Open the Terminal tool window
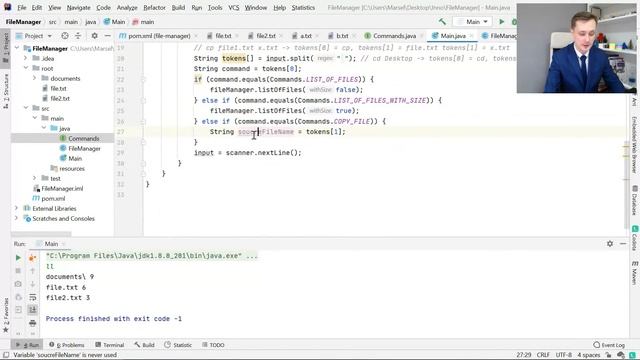640x360 pixels. [x=109, y=345]
